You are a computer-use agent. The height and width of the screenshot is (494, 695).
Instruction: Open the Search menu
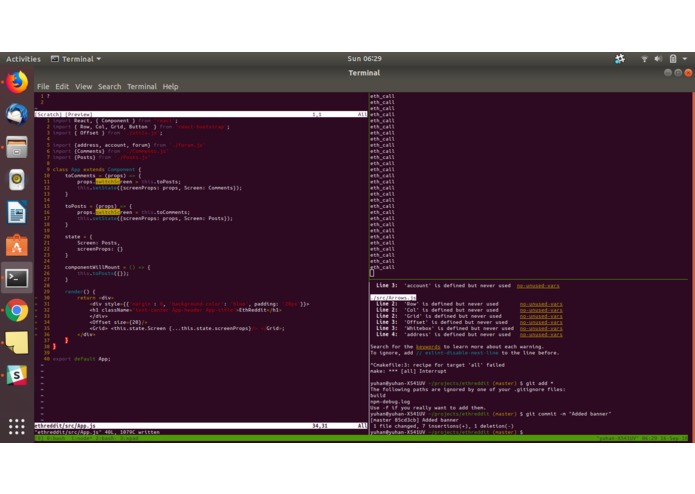[109, 86]
